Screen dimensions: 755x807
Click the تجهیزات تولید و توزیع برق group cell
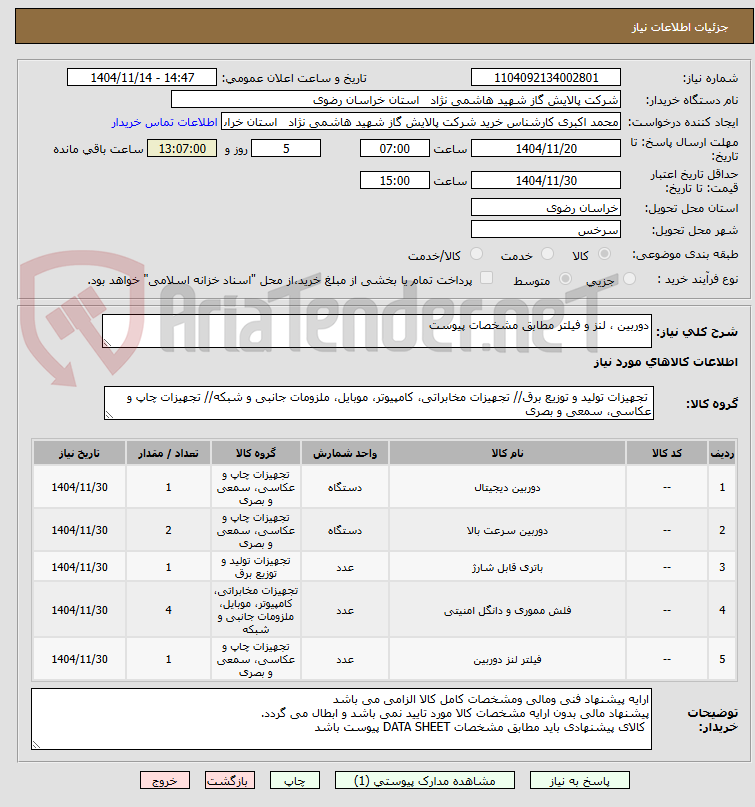coord(256,567)
